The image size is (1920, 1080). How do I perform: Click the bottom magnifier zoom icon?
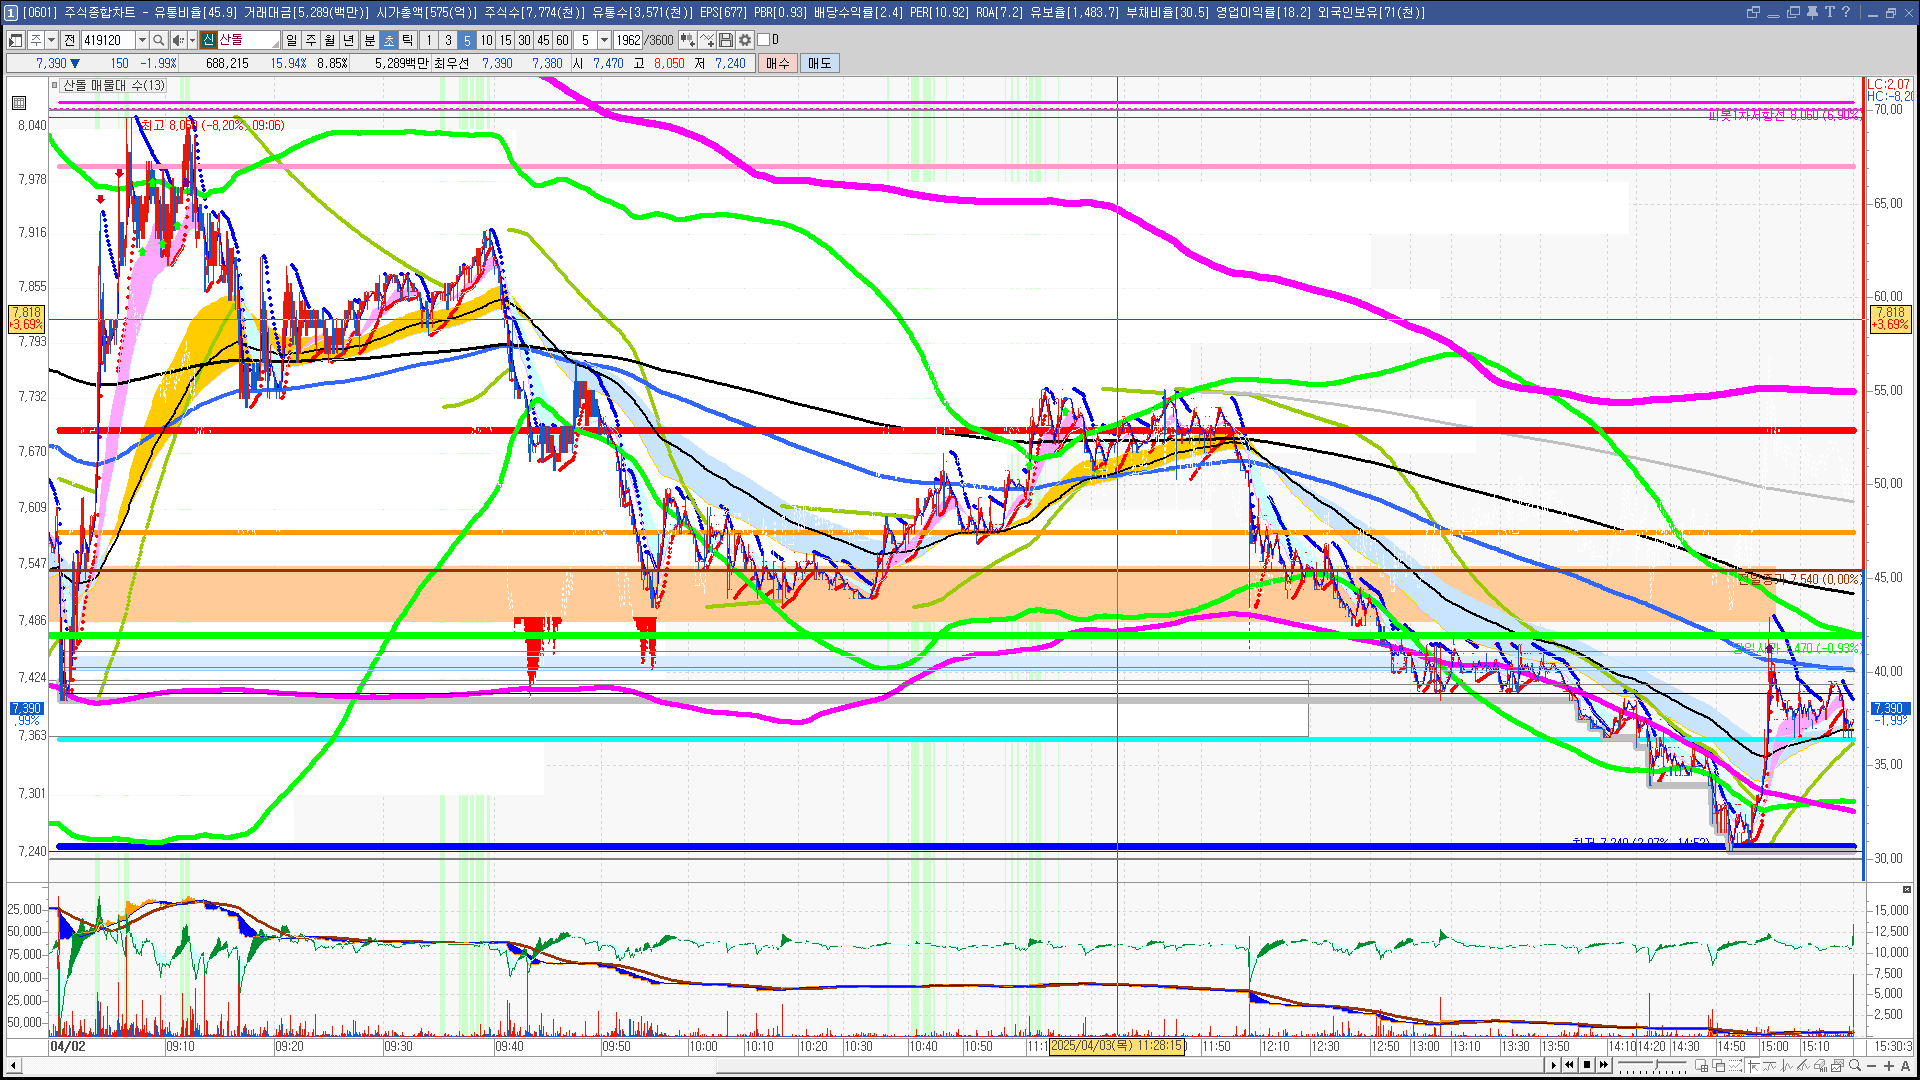[x=1856, y=1066]
